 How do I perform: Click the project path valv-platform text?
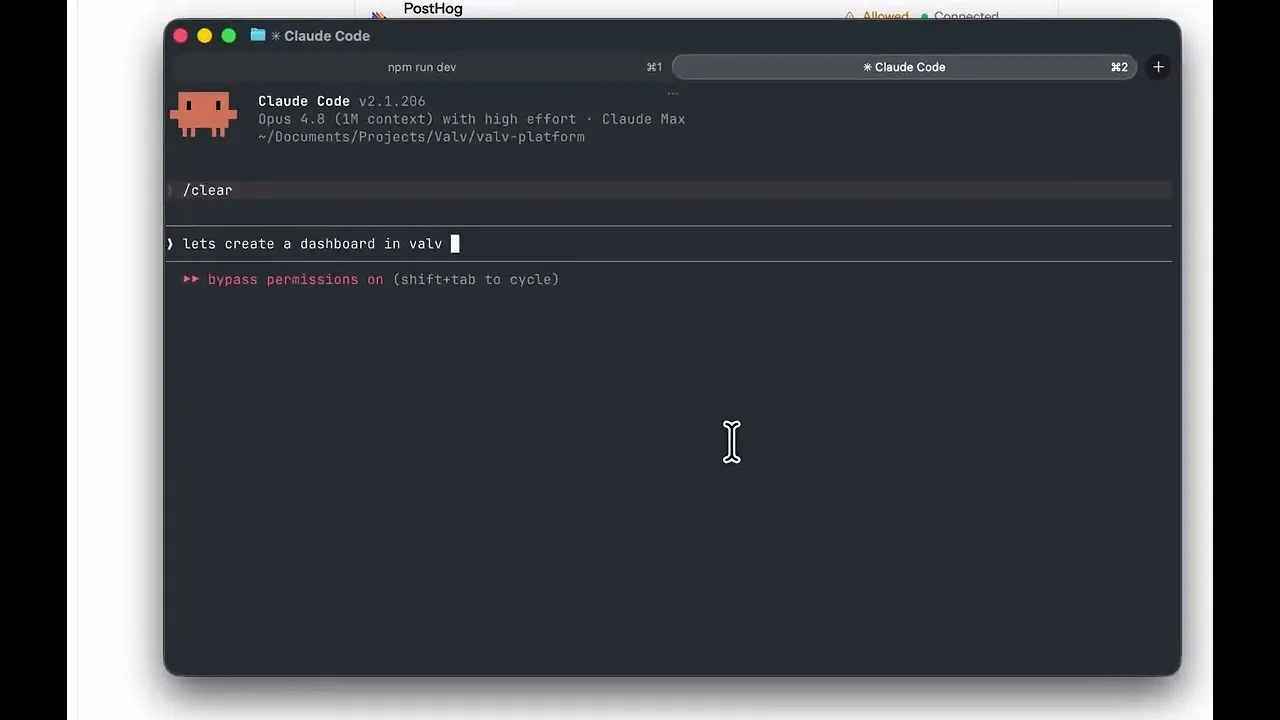click(x=421, y=137)
